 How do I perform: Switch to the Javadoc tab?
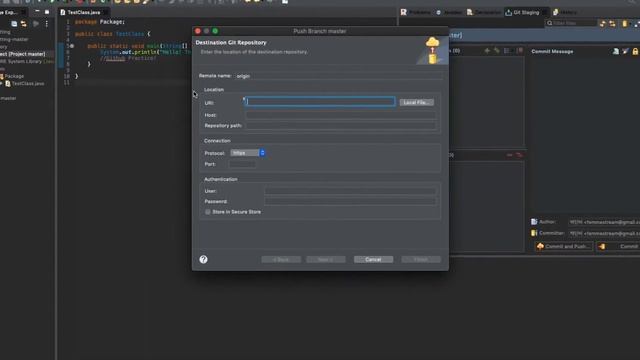point(449,13)
